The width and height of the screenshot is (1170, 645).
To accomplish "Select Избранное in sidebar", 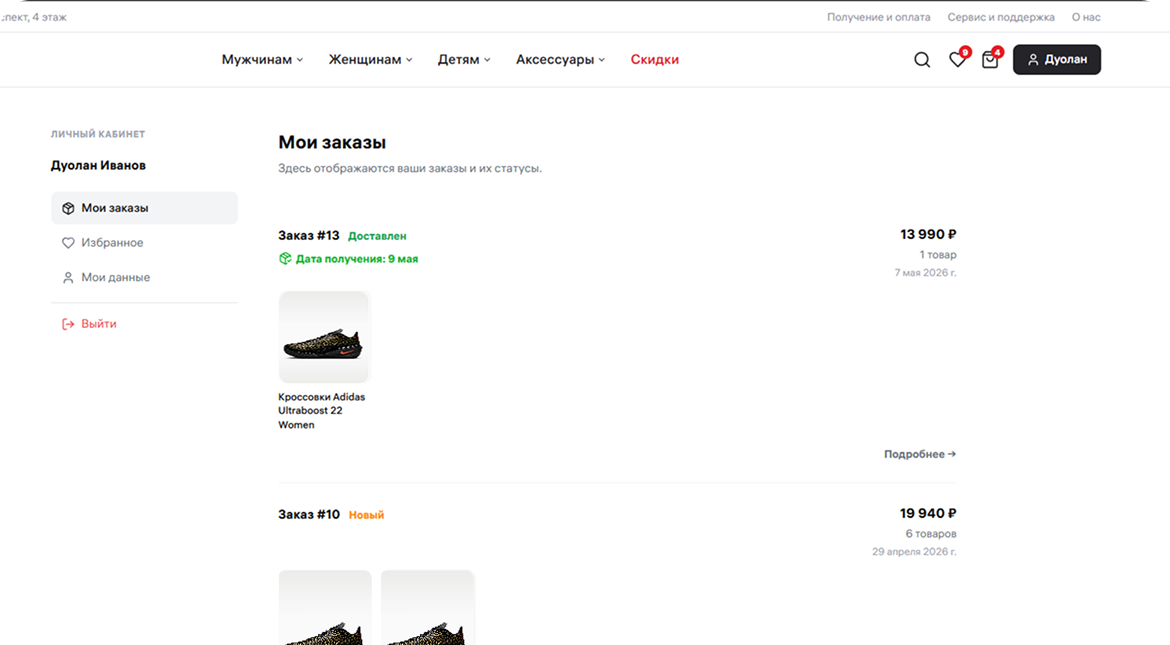I will (x=144, y=243).
